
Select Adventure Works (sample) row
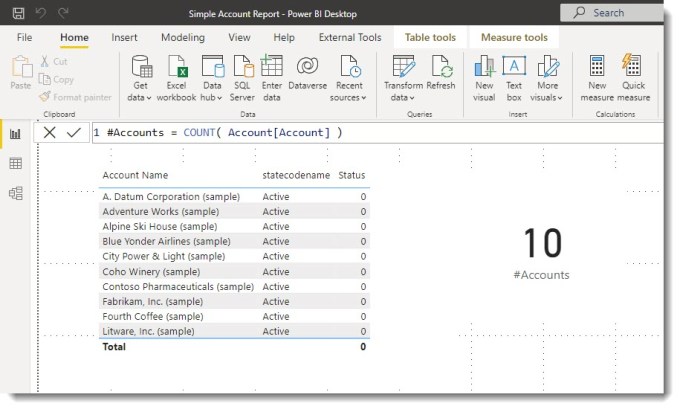pos(234,212)
